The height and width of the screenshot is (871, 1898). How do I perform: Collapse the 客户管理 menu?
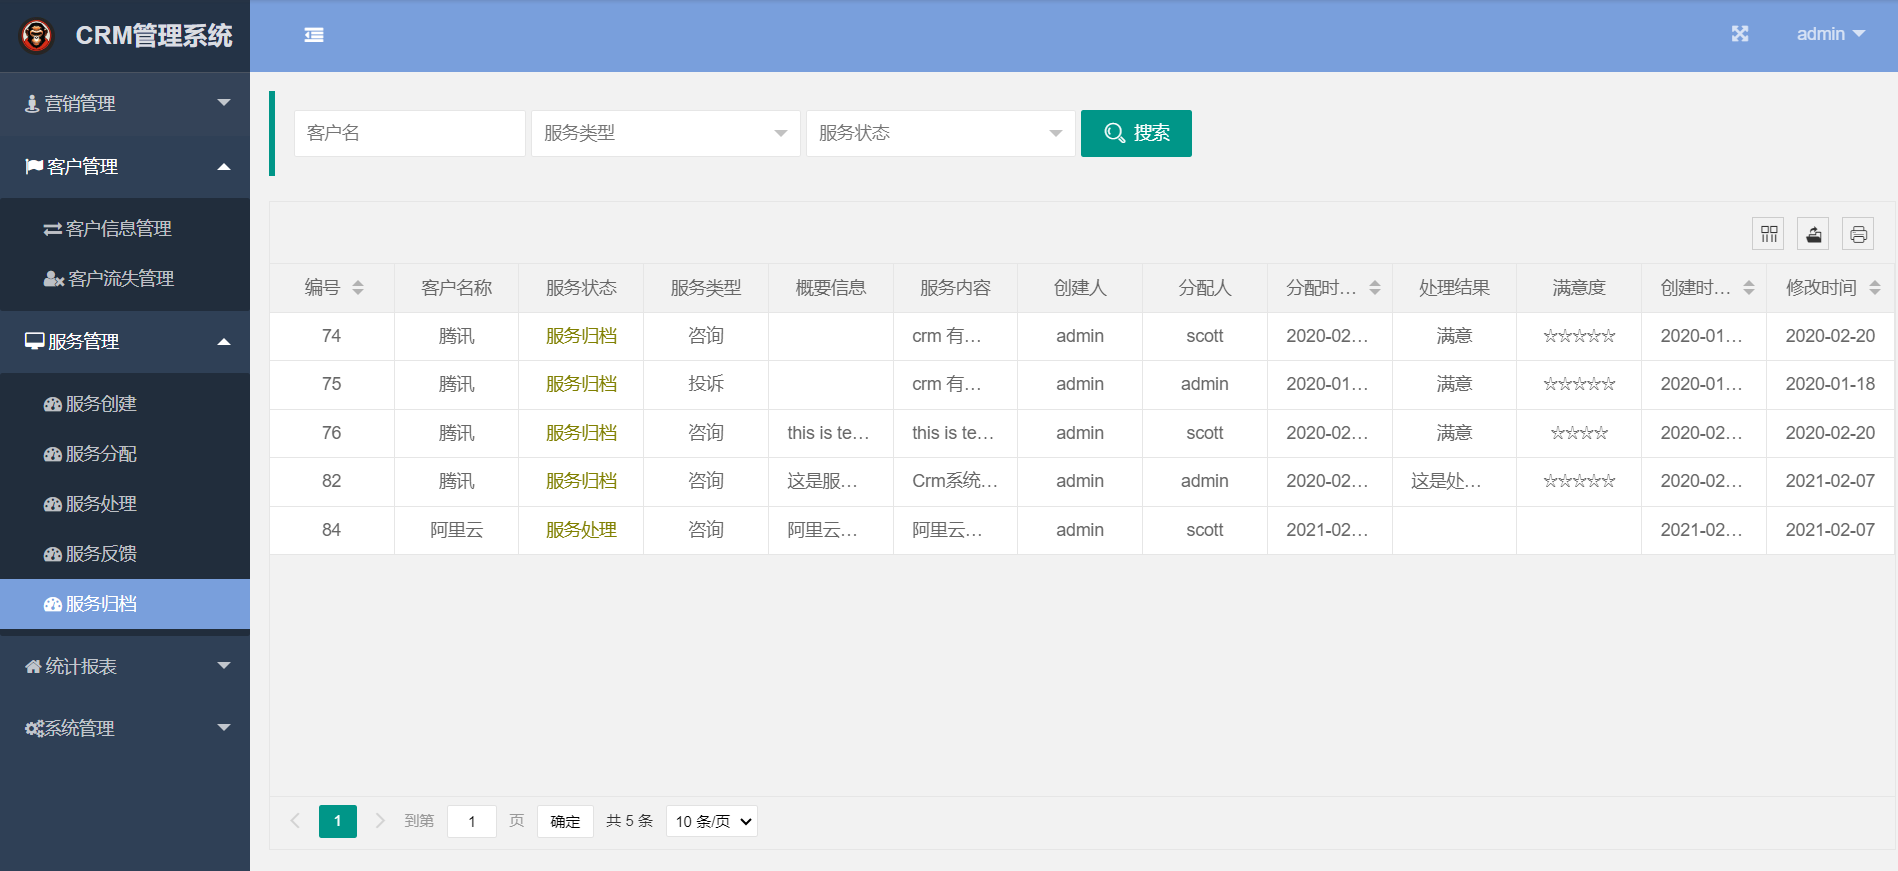click(125, 166)
